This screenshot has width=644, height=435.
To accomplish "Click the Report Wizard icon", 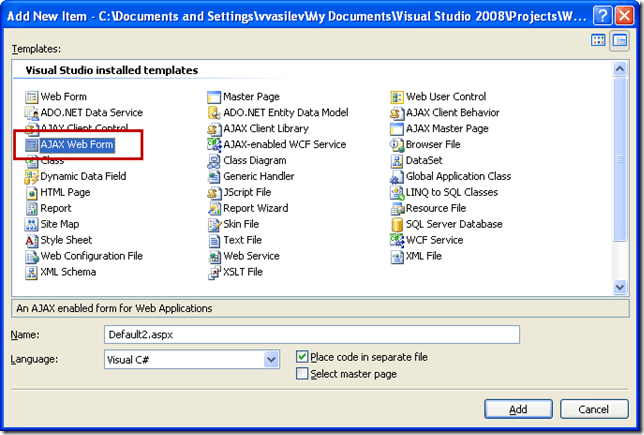I will click(x=214, y=209).
